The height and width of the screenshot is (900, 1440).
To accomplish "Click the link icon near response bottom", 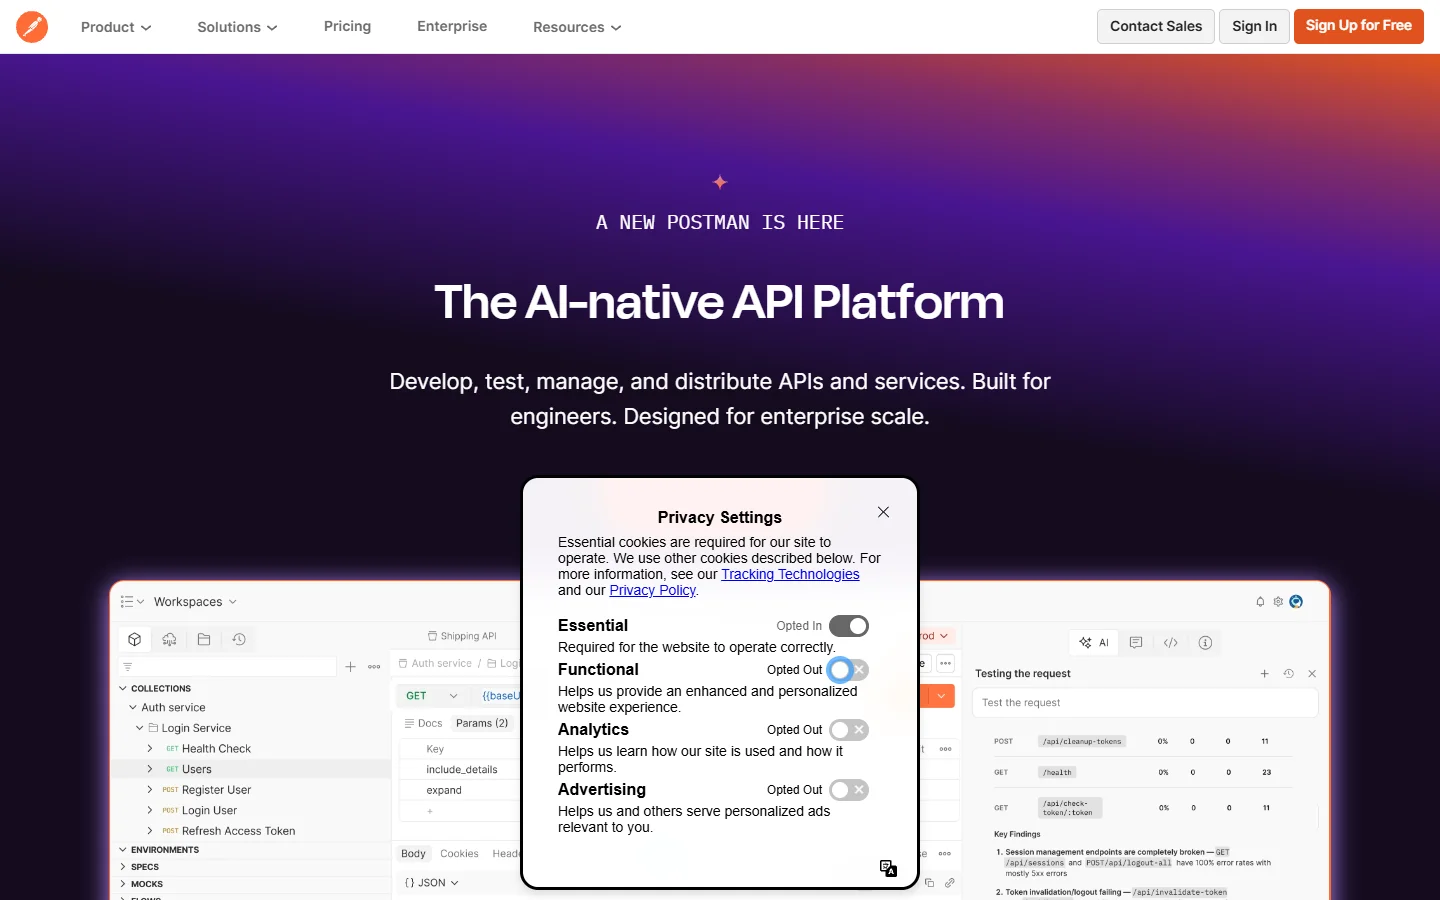I will pyautogui.click(x=950, y=882).
